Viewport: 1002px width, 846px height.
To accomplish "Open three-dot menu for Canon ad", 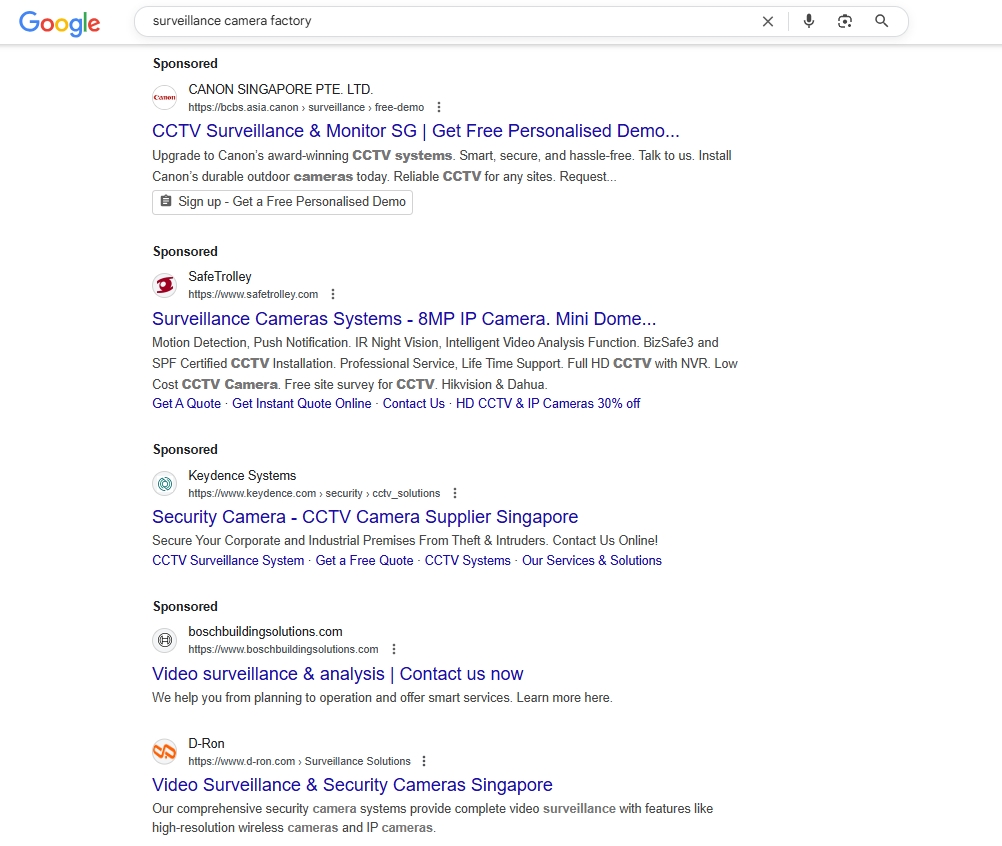I will (438, 107).
